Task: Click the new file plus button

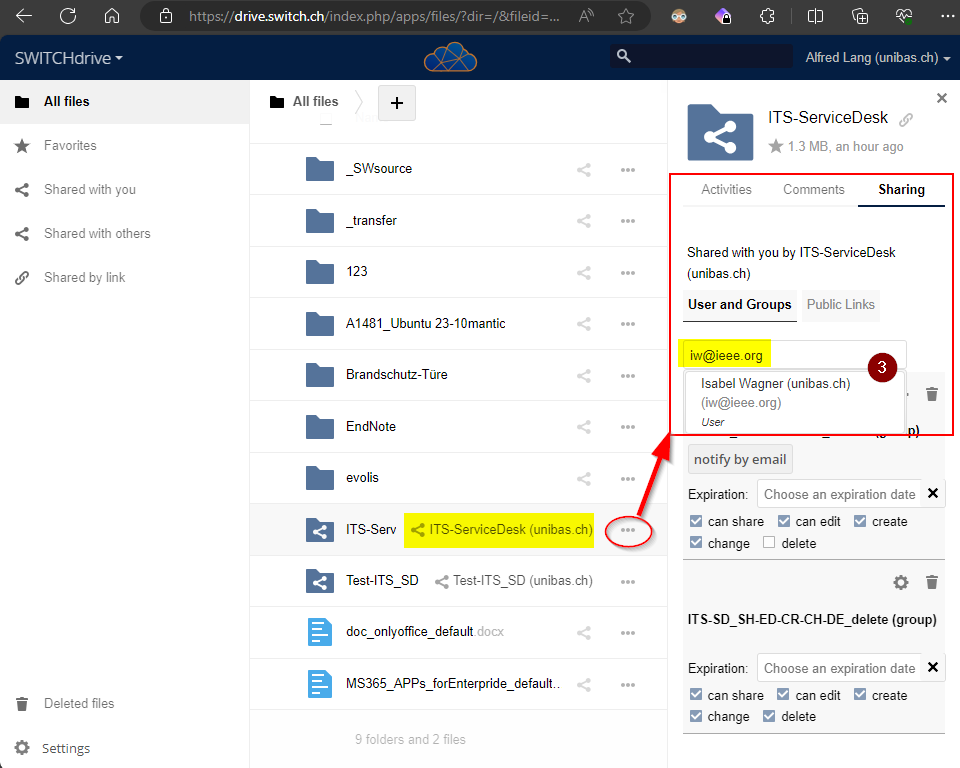Action: 397,103
